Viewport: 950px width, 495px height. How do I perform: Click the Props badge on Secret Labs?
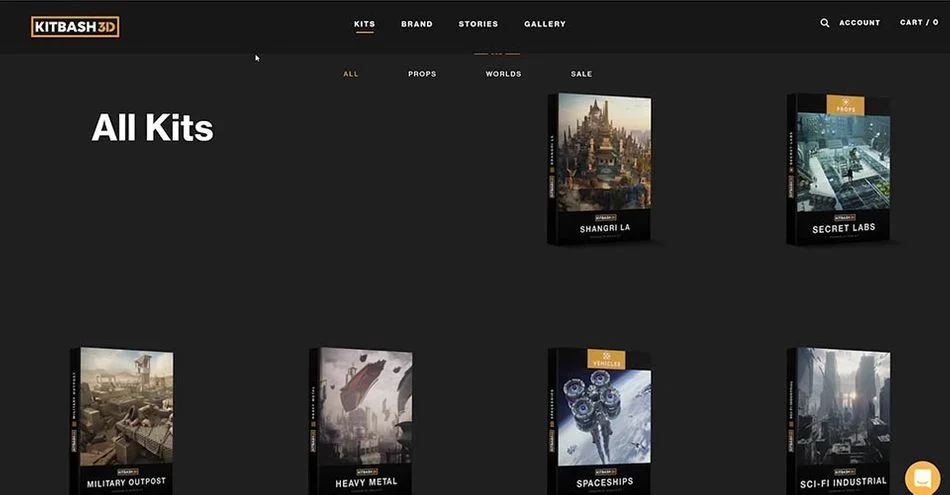pos(846,105)
